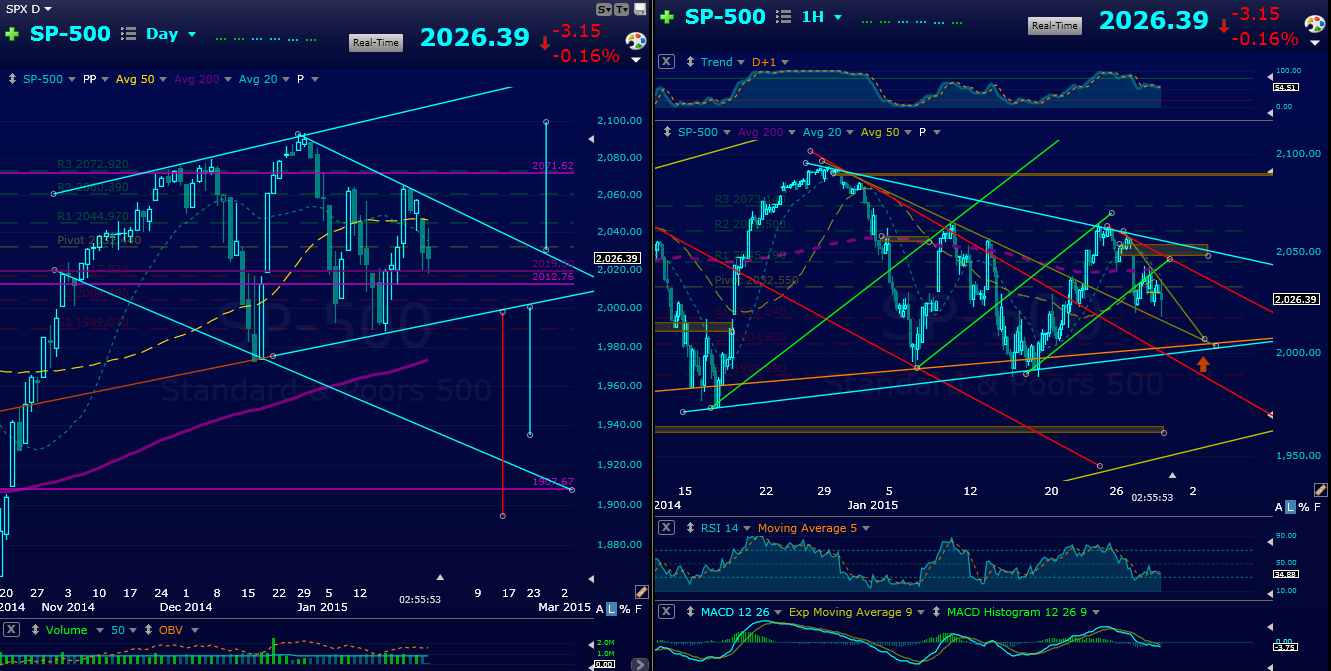Open the list icon beside SP-500 on 1H chart
This screenshot has width=1331, height=671.
(783, 17)
